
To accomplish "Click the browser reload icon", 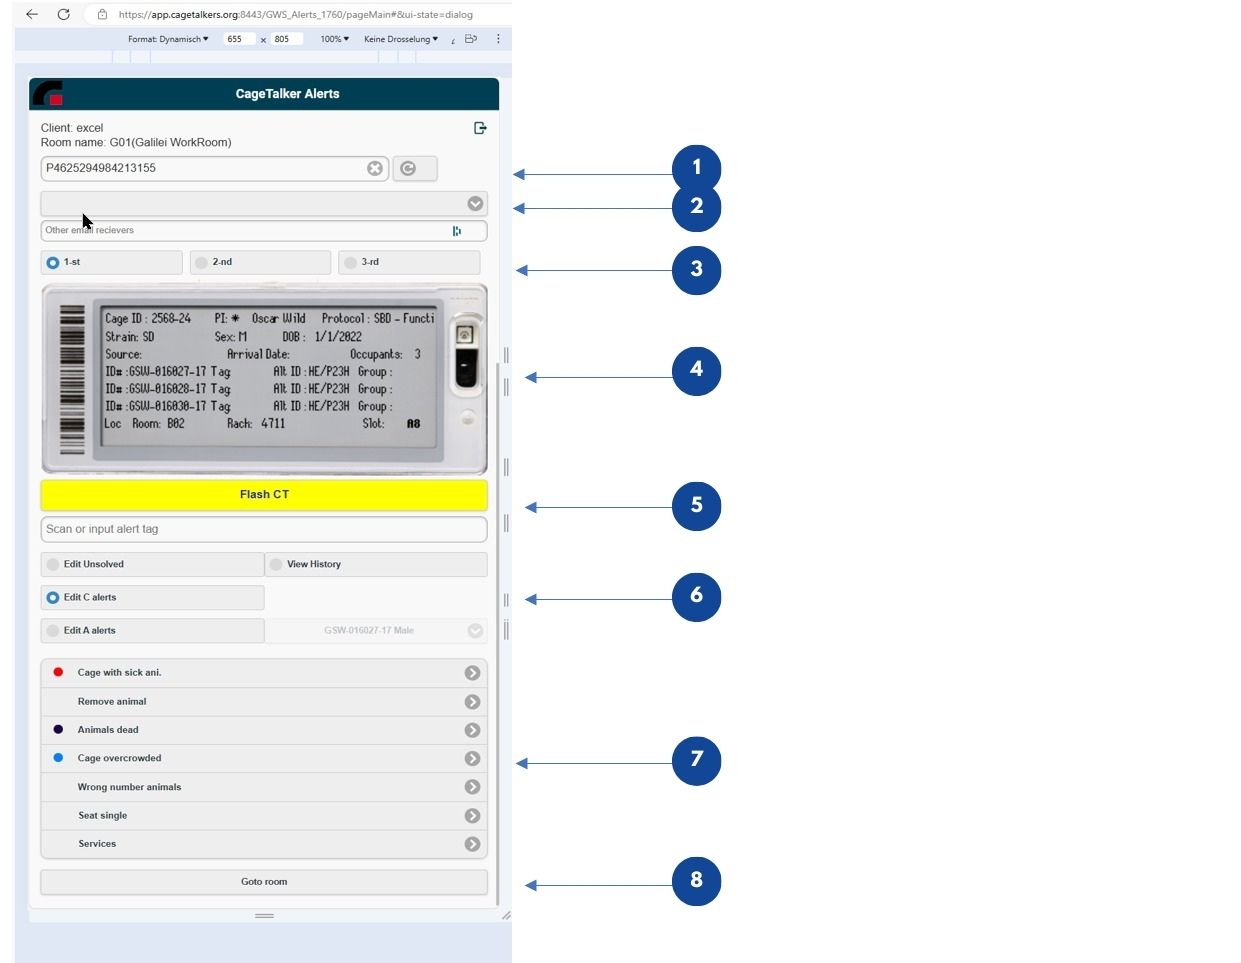I will point(64,14).
